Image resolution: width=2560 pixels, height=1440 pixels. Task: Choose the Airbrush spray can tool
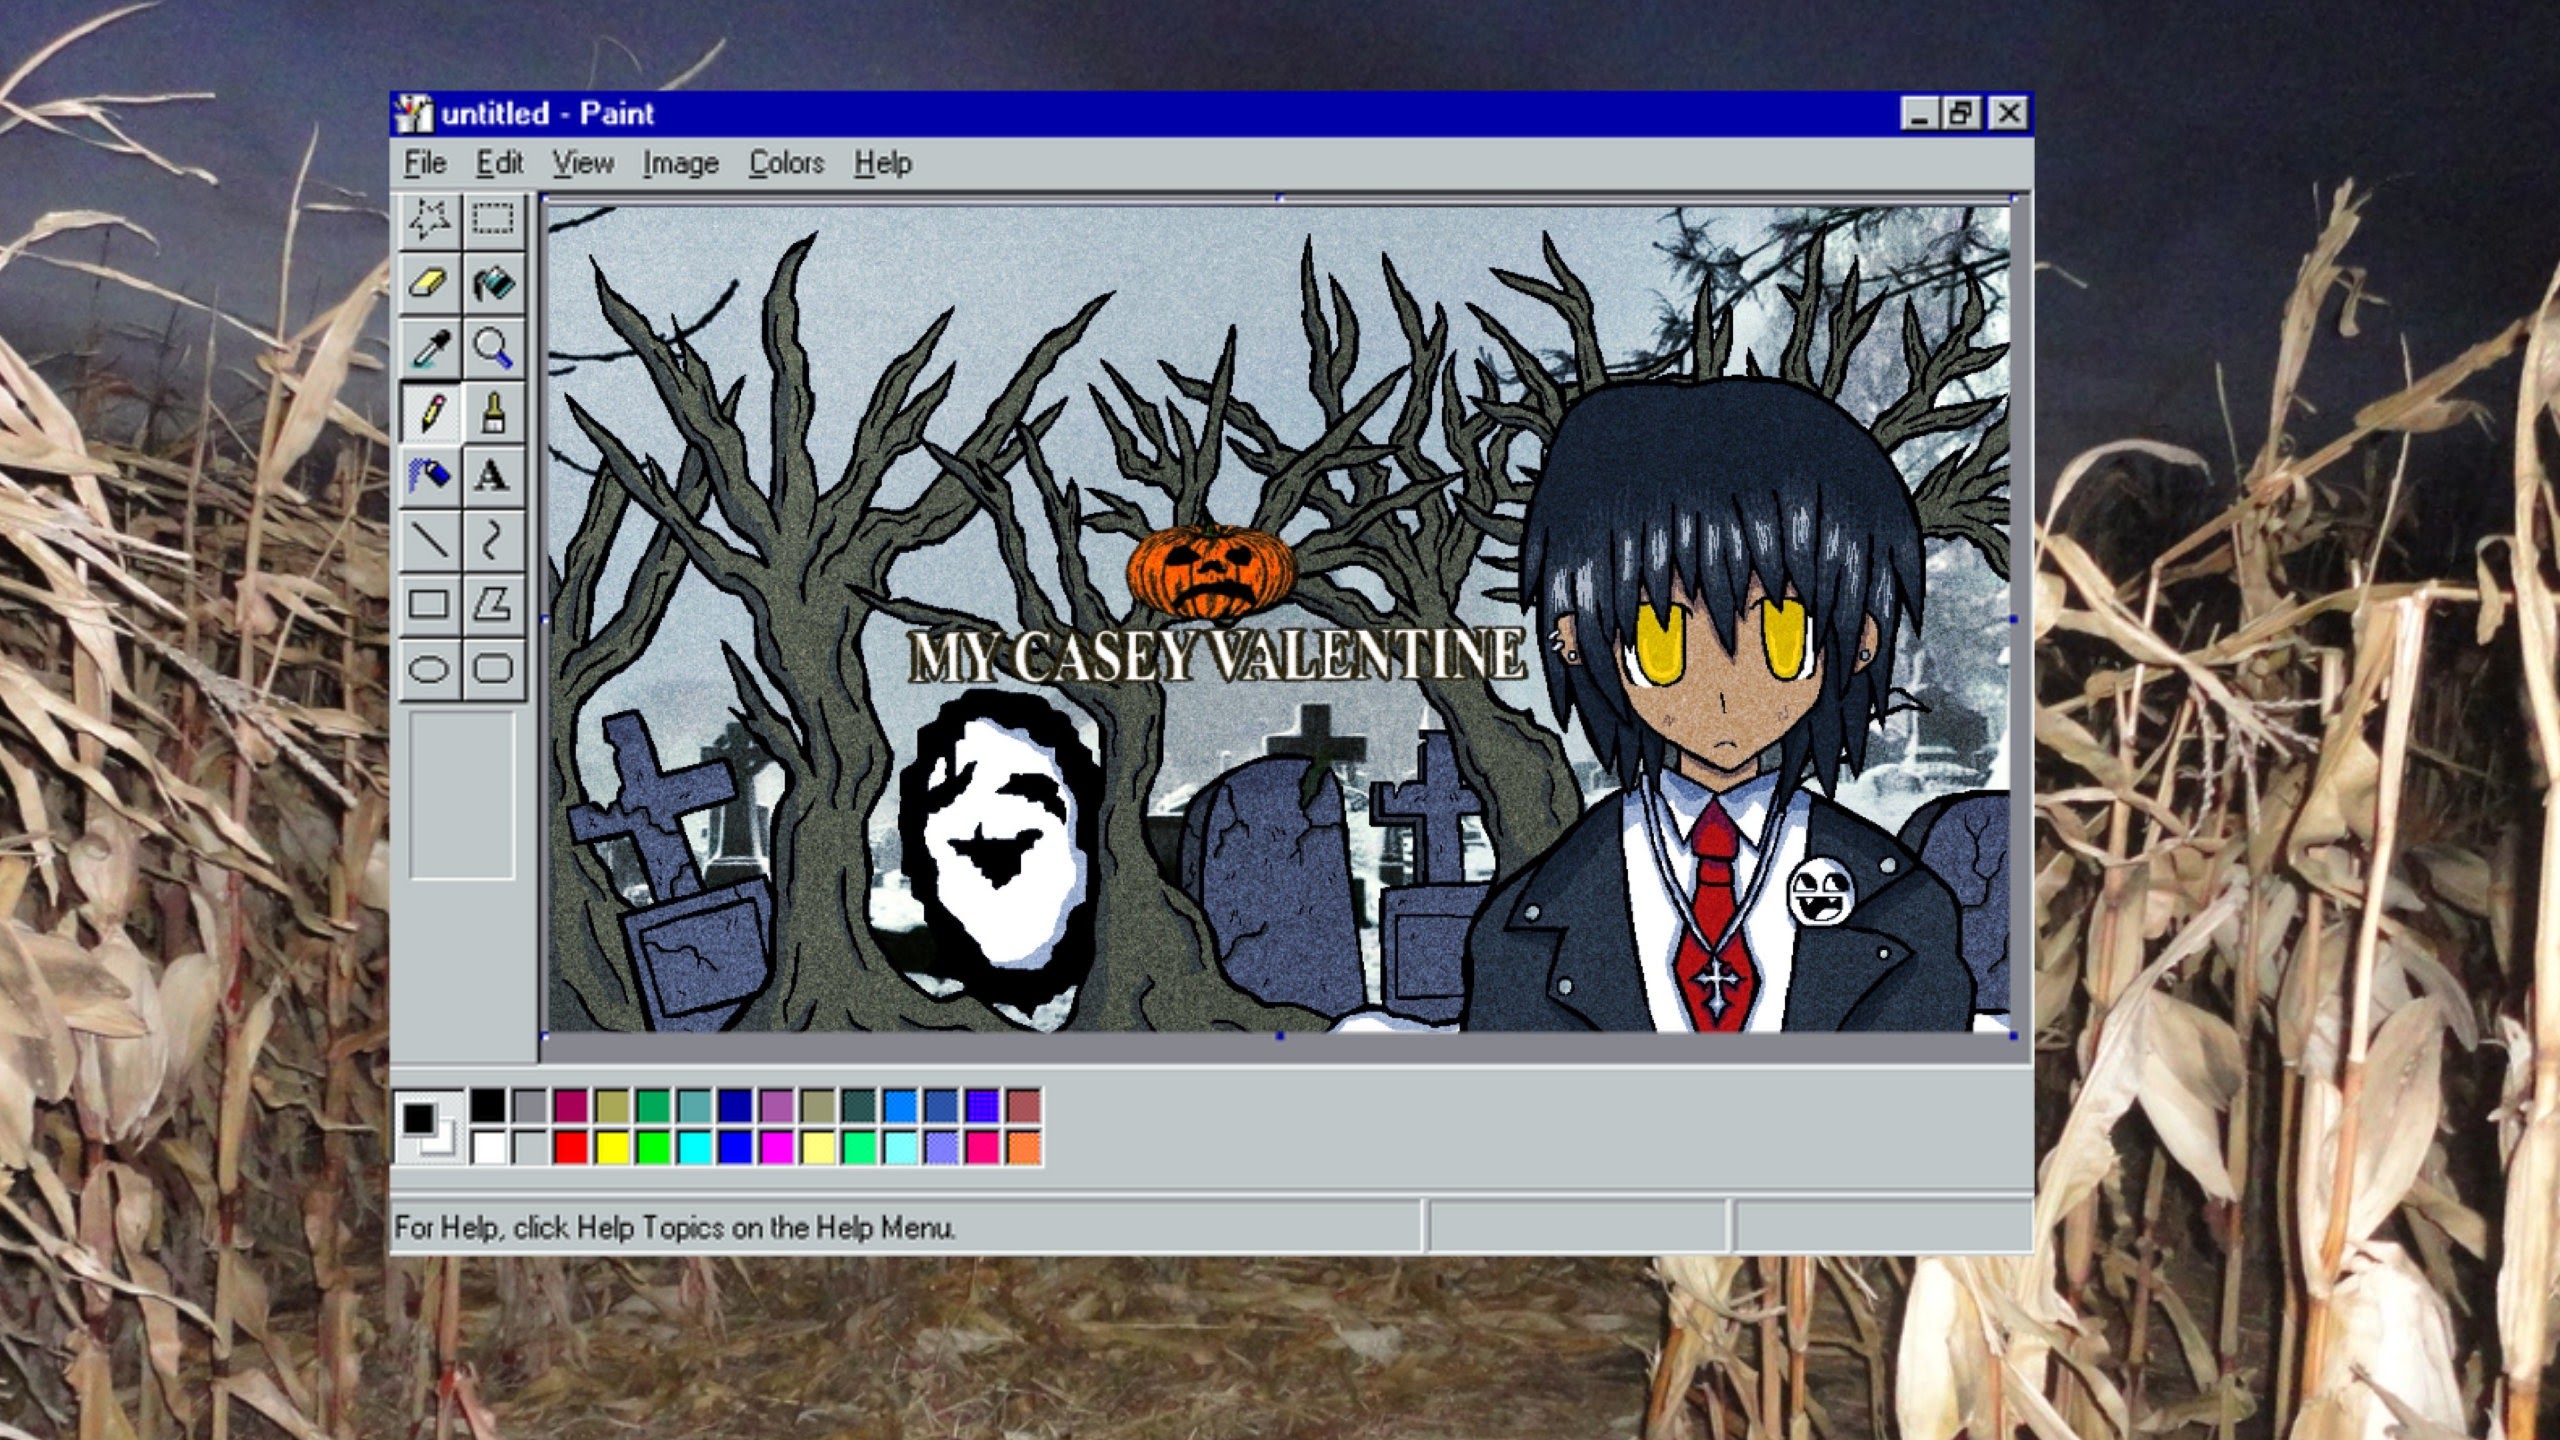429,476
